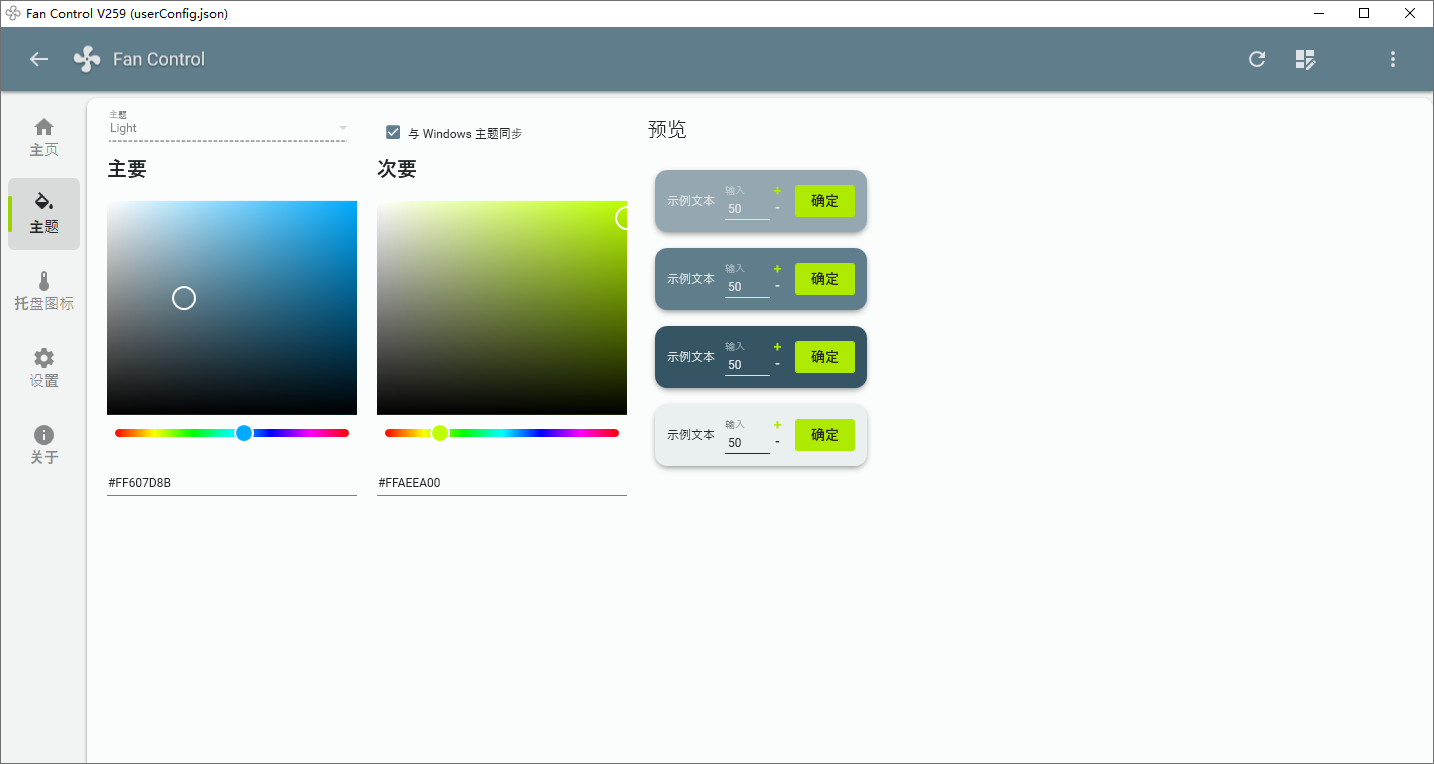This screenshot has height=764, width=1434.
Task: Edit the #FF607D8B hex value field
Action: 231,482
